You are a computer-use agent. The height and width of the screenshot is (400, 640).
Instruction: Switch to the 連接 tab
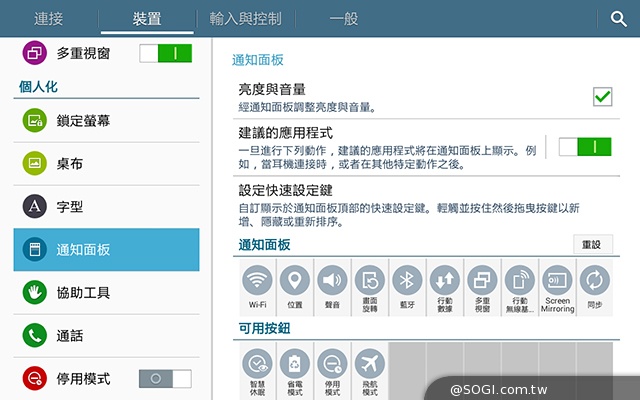point(49,19)
